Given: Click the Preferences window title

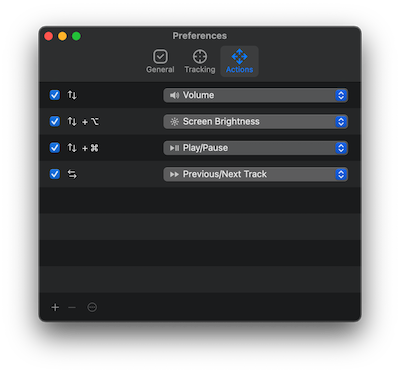Looking at the screenshot, I should pos(200,36).
